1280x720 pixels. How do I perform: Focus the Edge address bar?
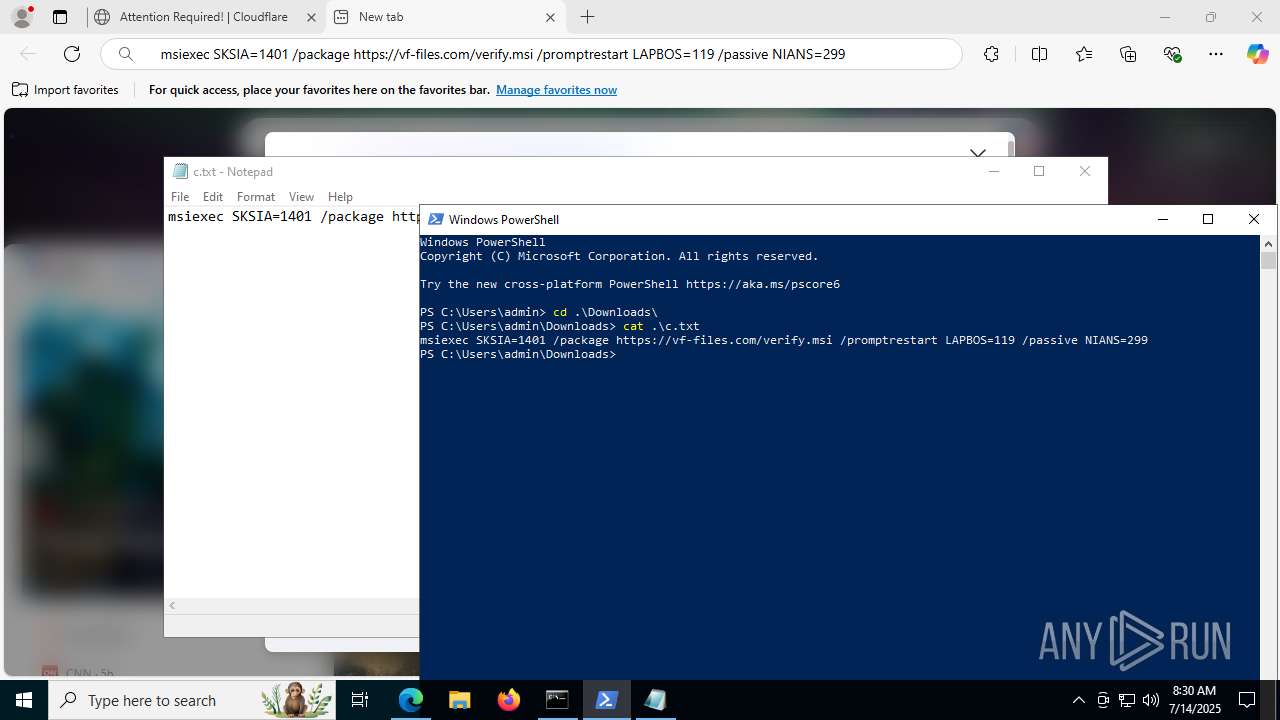coord(531,54)
